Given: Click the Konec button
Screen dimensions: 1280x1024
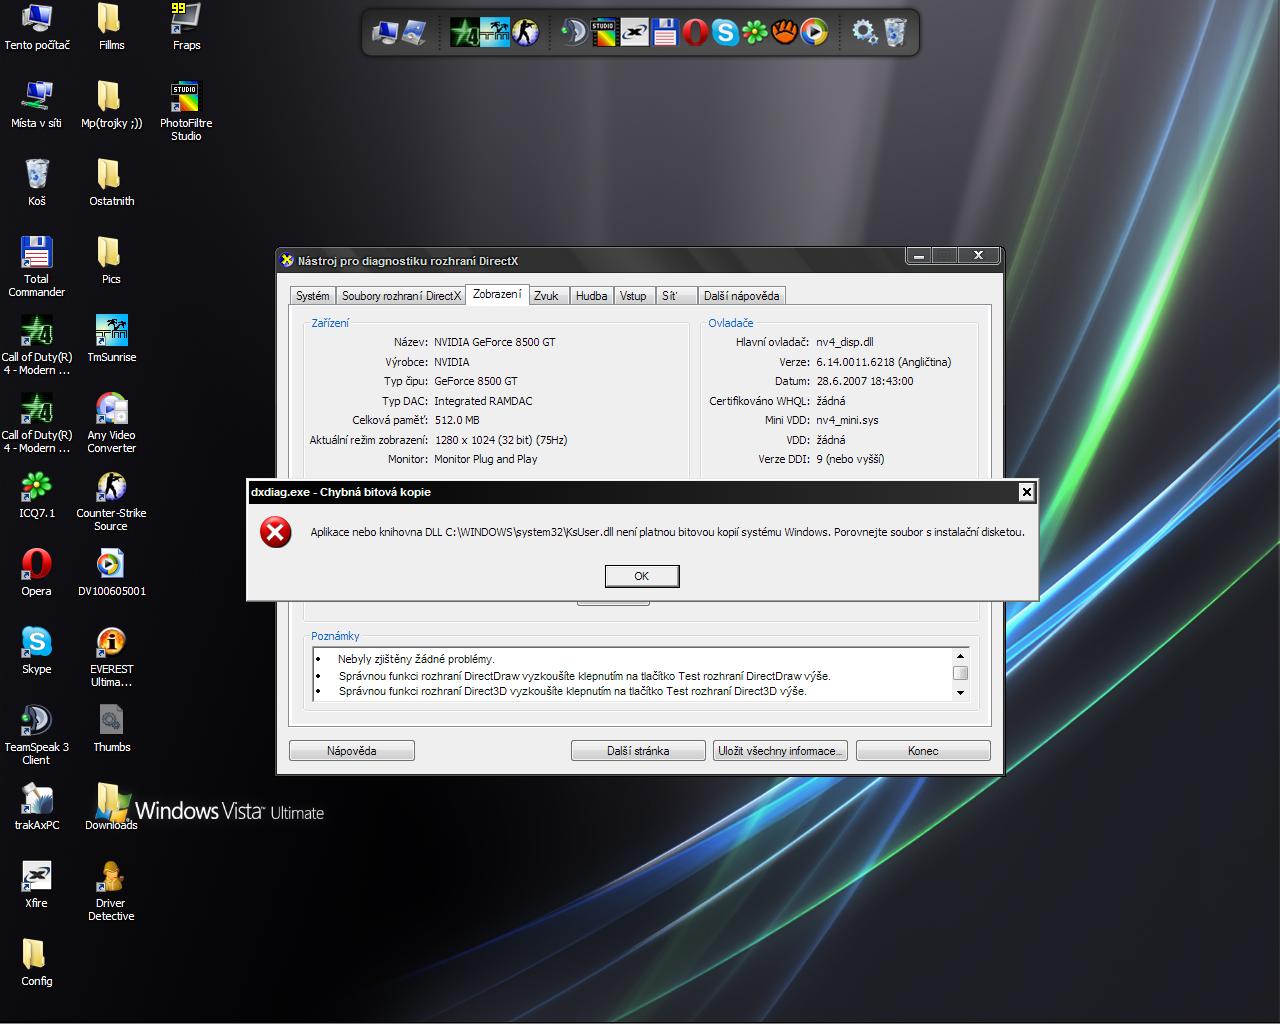Looking at the screenshot, I should pos(923,751).
